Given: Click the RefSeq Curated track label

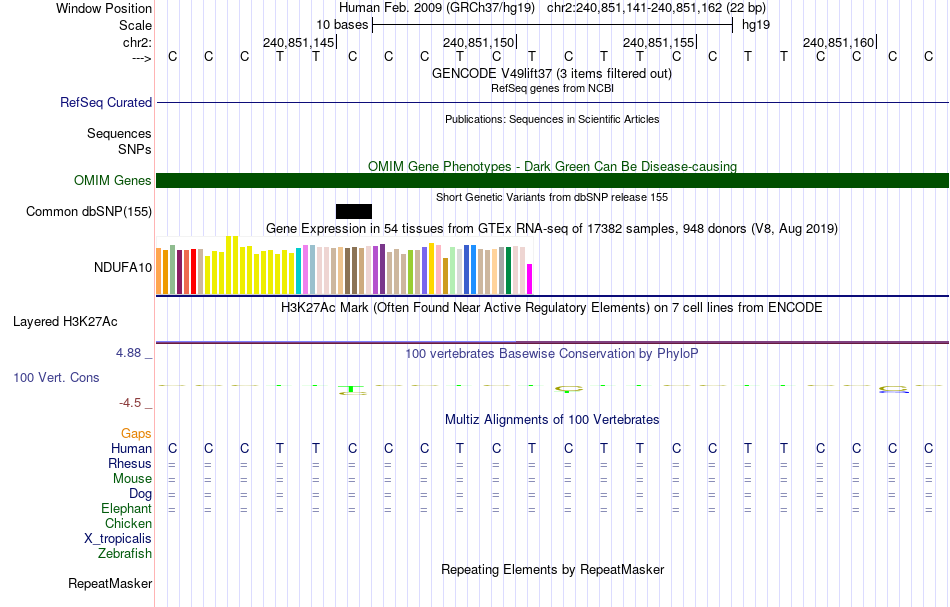Looking at the screenshot, I should pyautogui.click(x=105, y=102).
